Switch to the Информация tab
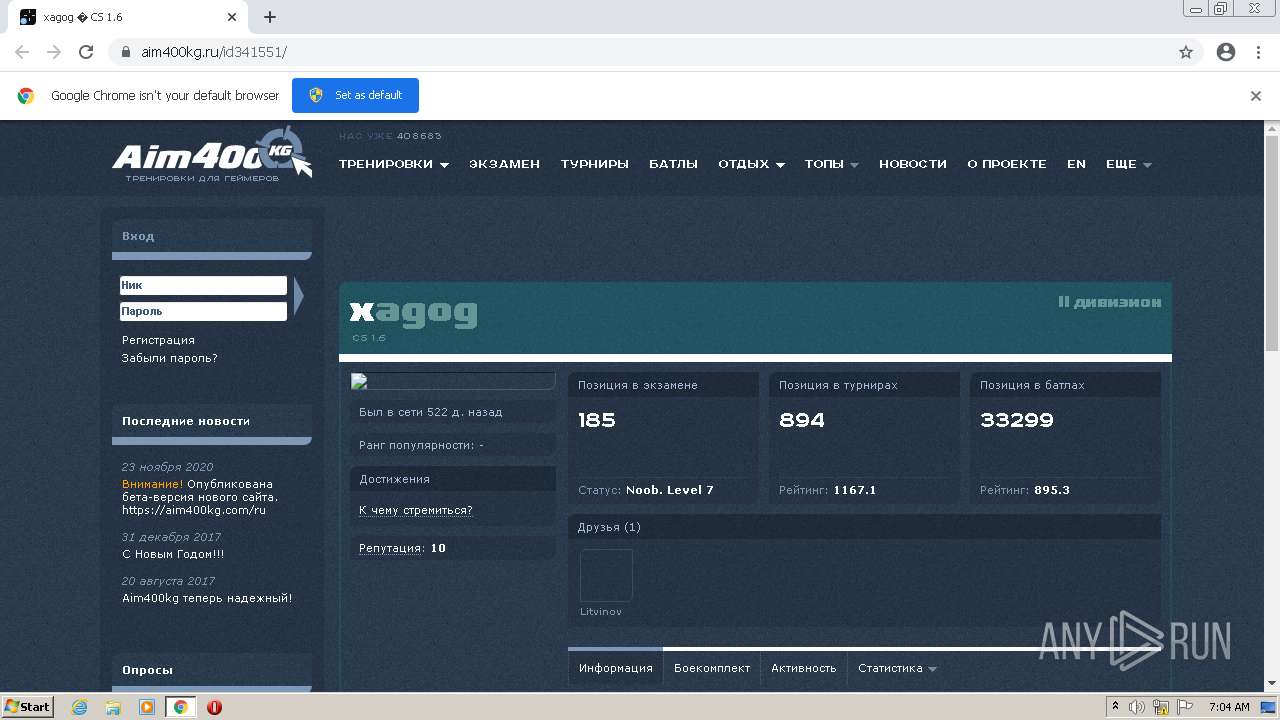1280x720 pixels. 615,668
